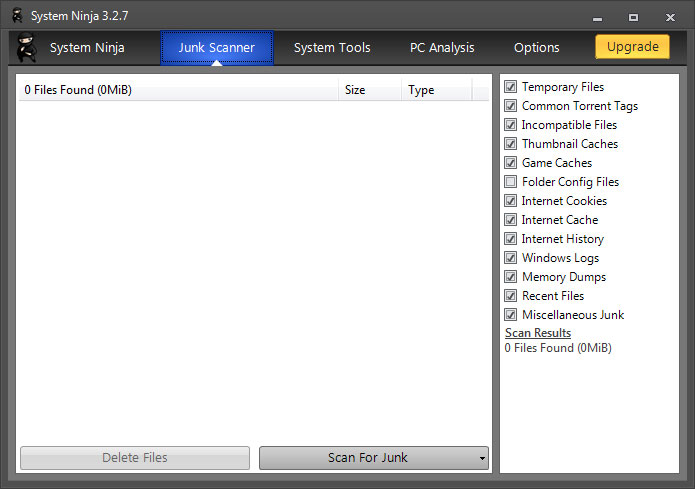
Task: Open the Options tab
Action: 536,47
